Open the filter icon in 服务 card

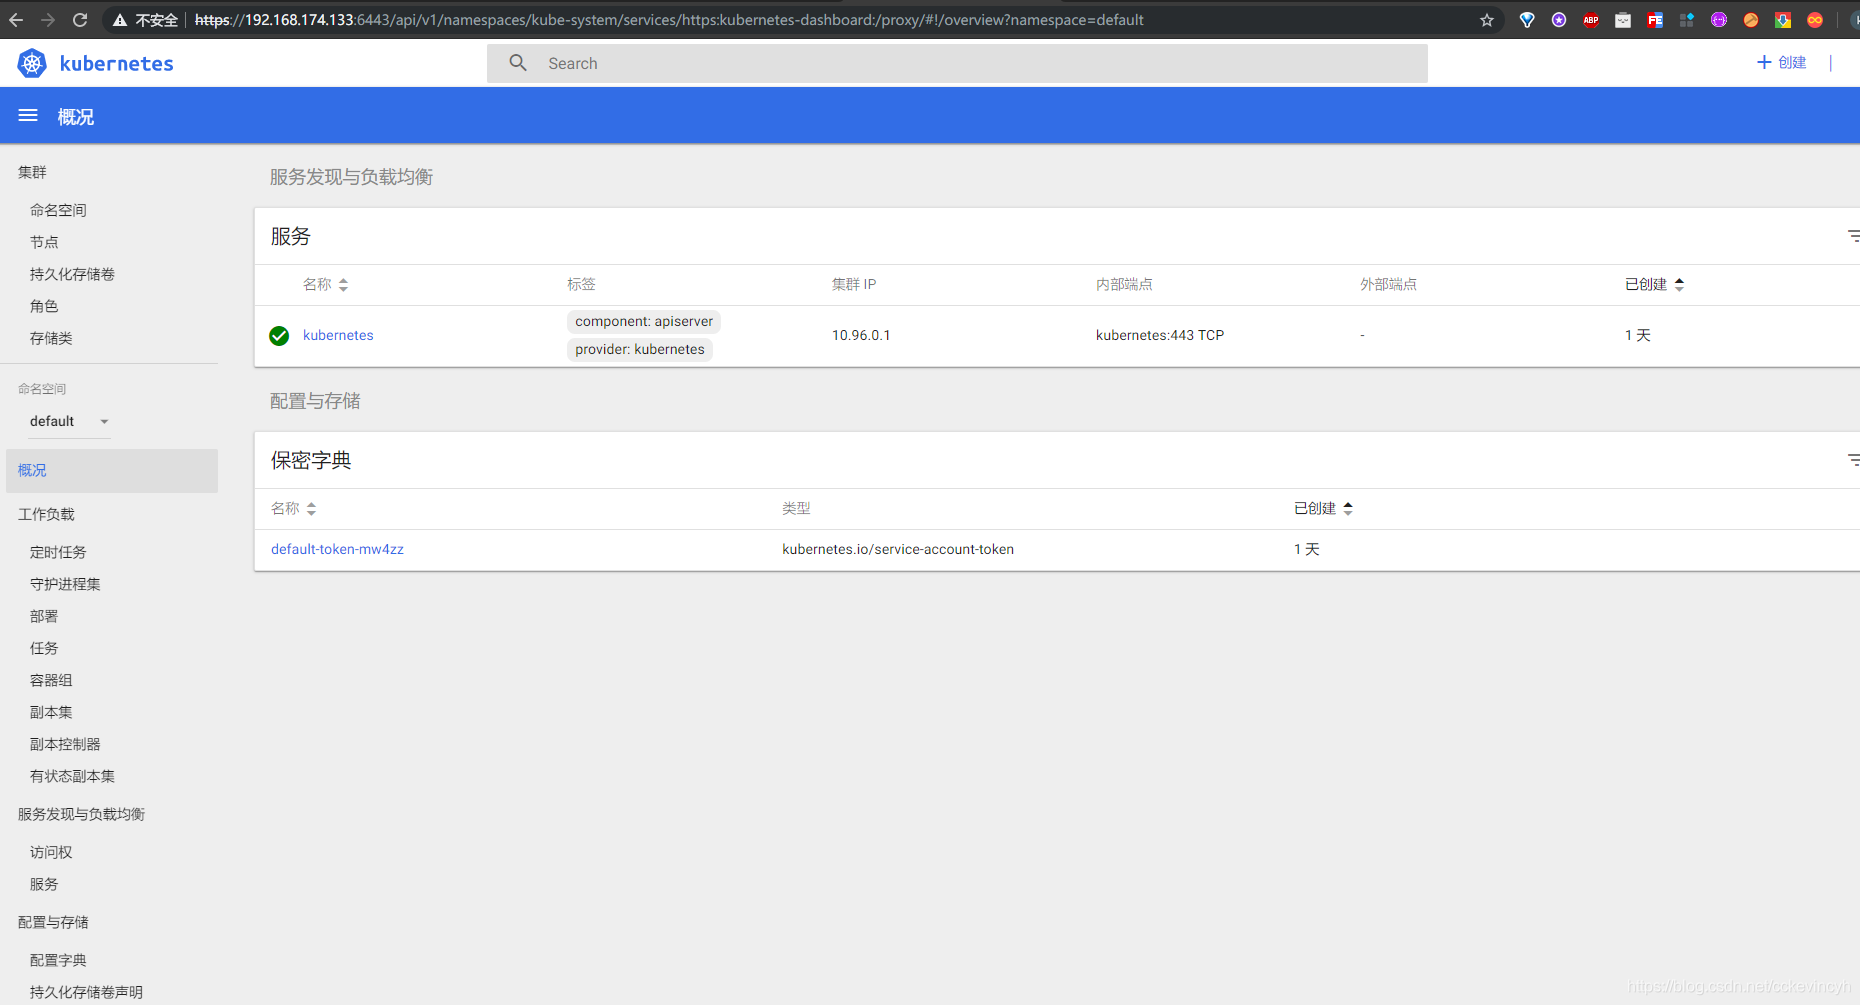coord(1853,236)
